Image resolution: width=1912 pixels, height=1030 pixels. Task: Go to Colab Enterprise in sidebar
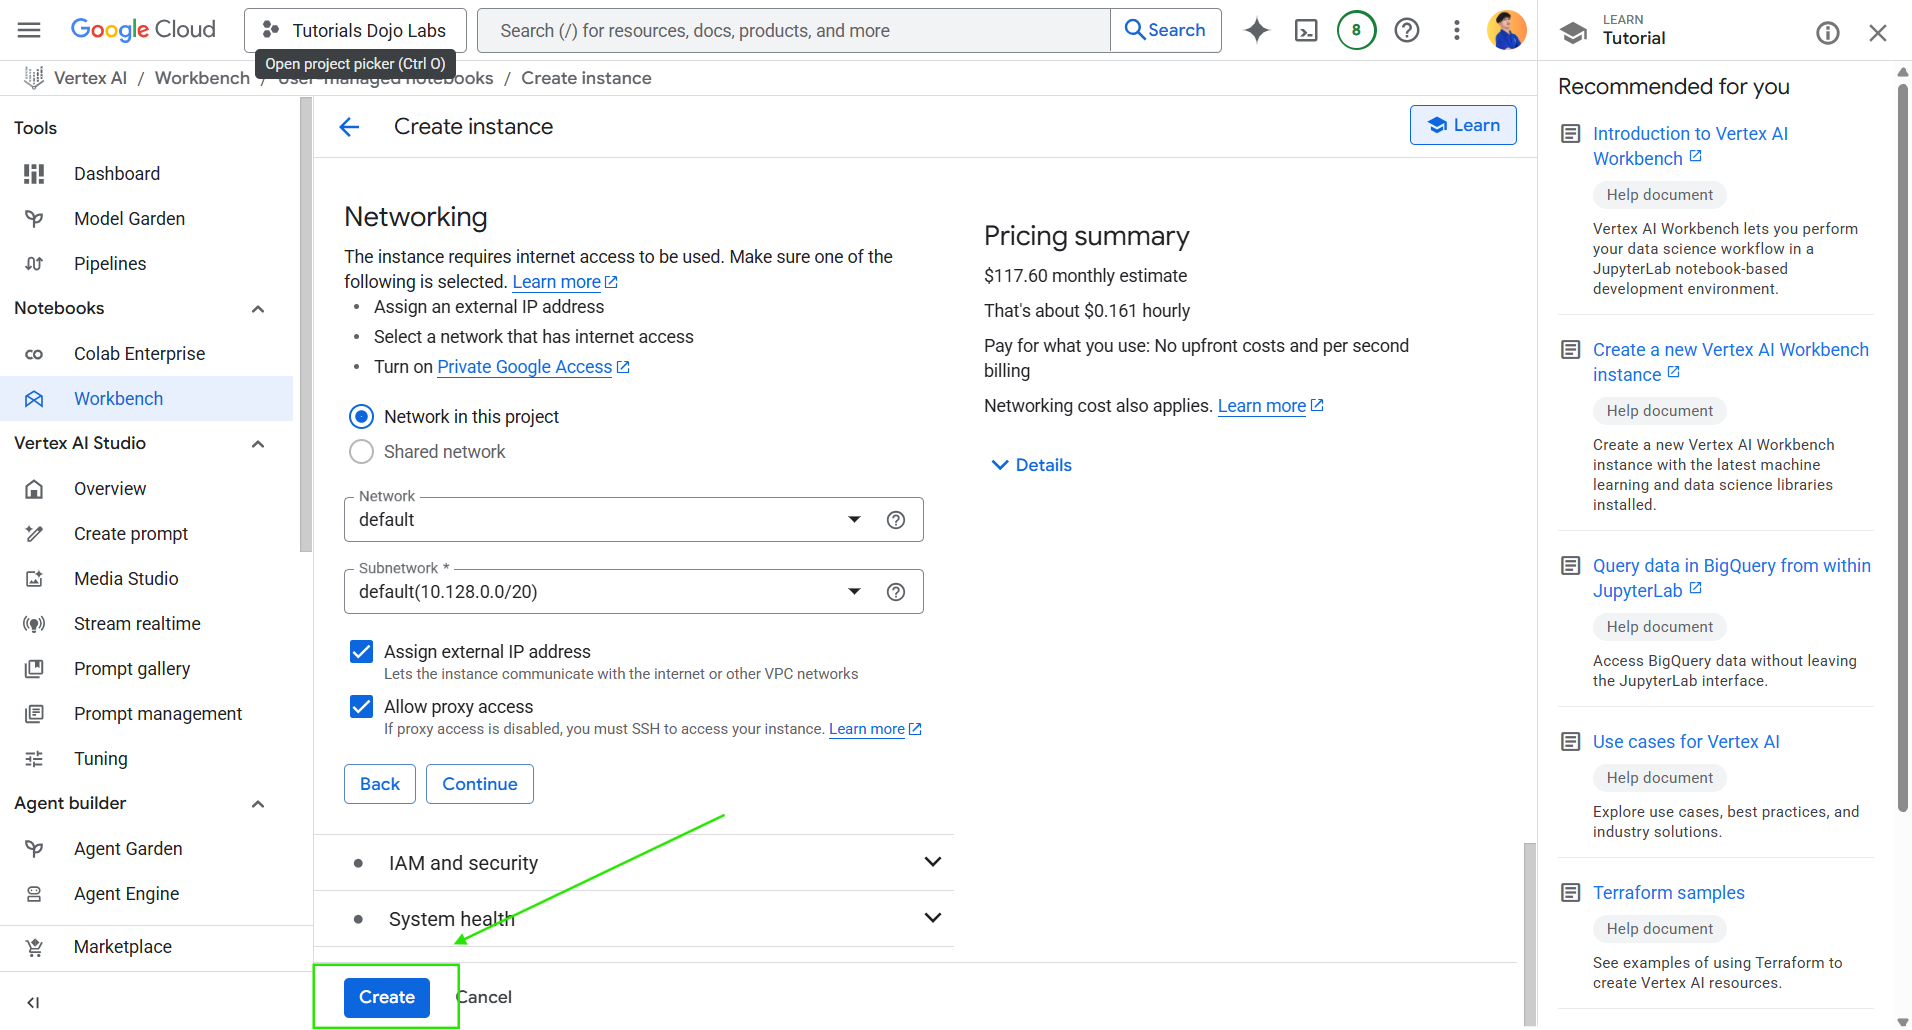point(139,354)
